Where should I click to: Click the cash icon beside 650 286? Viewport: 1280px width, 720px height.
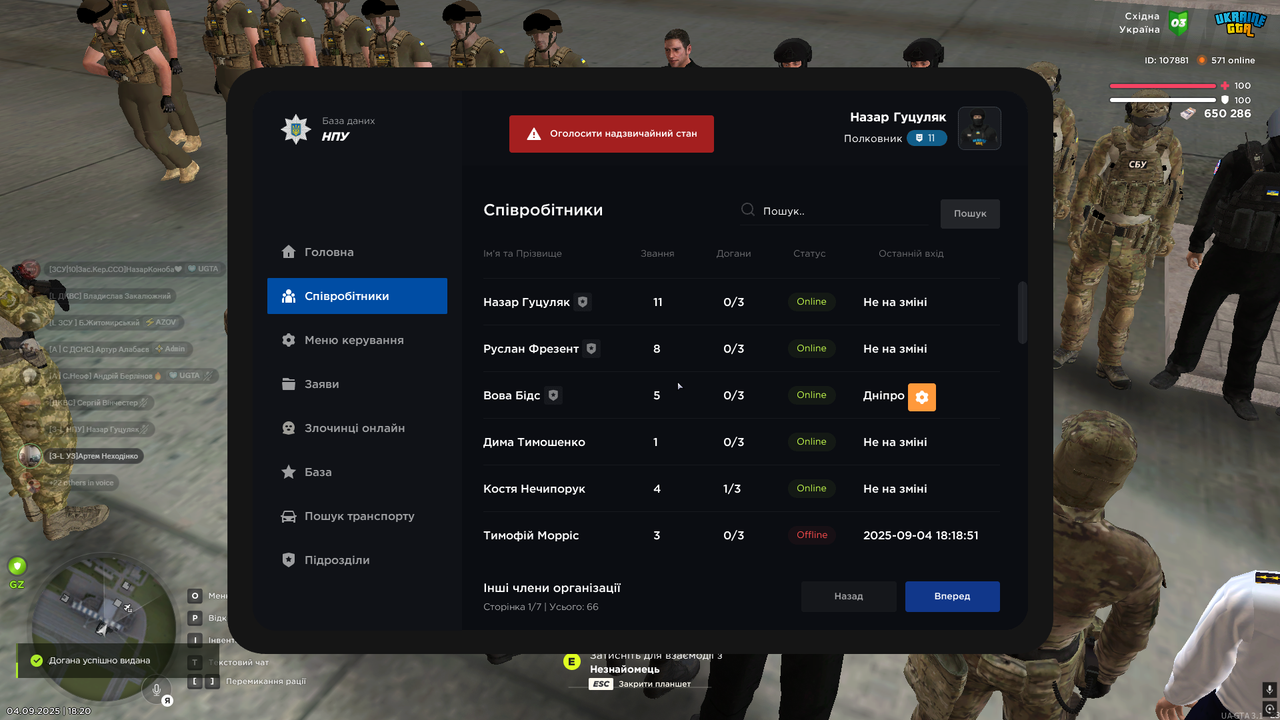click(1187, 114)
